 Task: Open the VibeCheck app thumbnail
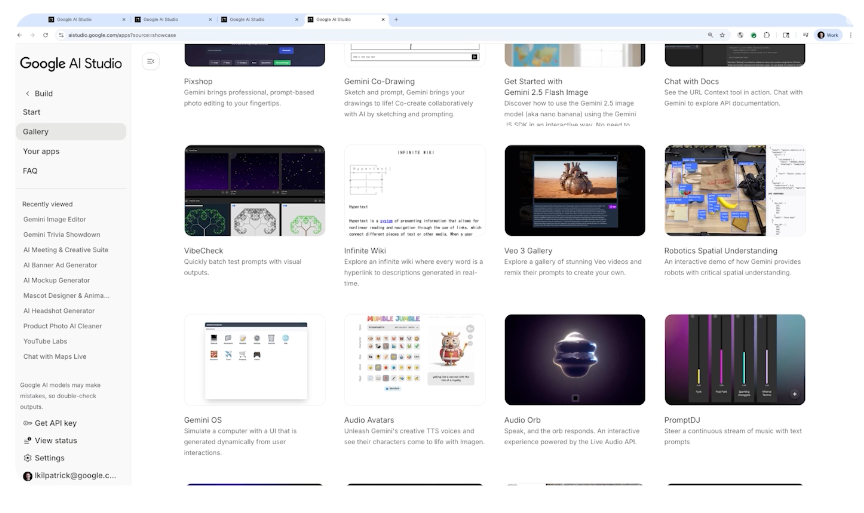tap(255, 191)
